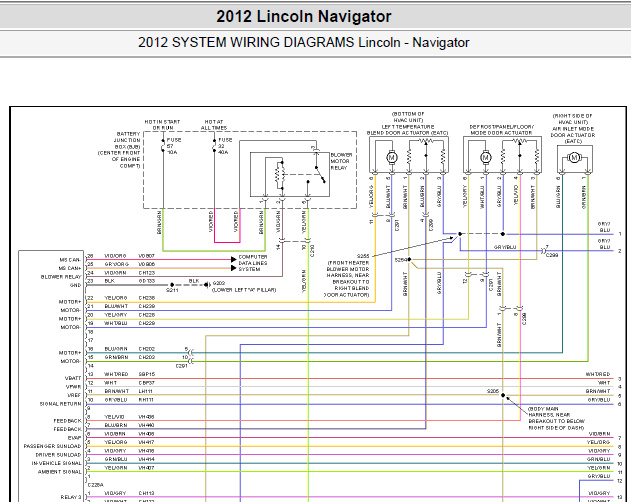The height and width of the screenshot is (502, 631).
Task: Click the 'FUSE 57 10A' label
Action: tap(173, 146)
